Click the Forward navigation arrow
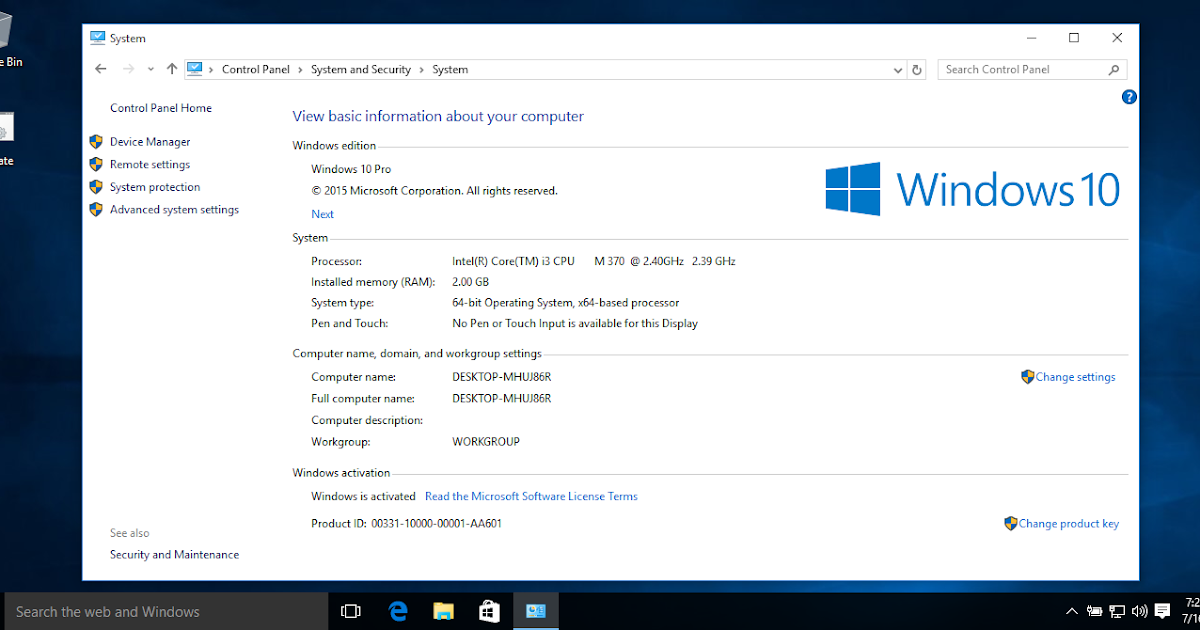Screen dimensions: 1200x630 click(128, 69)
